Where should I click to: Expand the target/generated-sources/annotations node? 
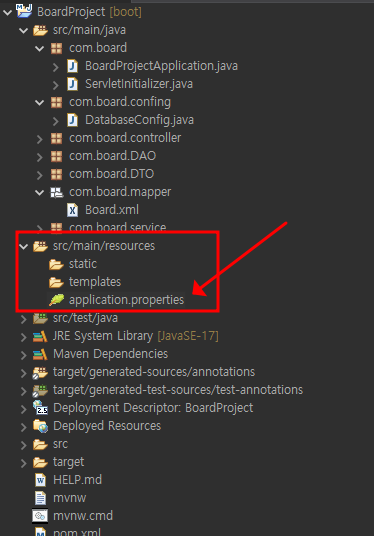(24, 373)
